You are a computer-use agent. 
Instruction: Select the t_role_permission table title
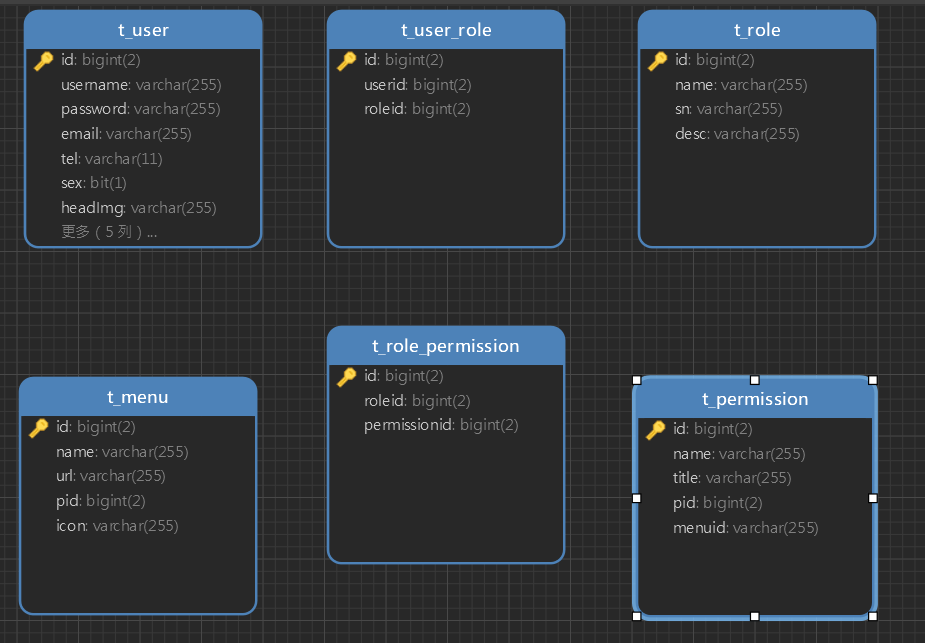[446, 346]
